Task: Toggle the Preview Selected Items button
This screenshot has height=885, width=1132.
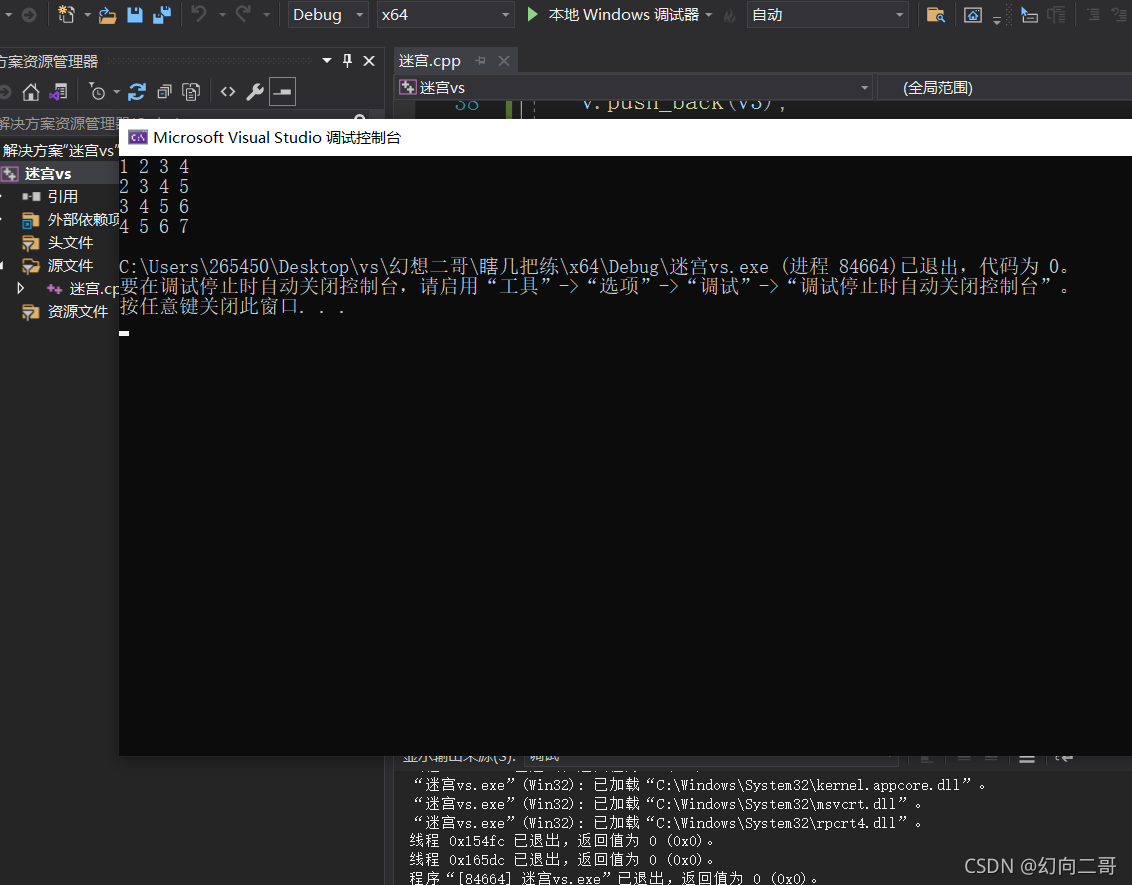Action: tap(282, 92)
